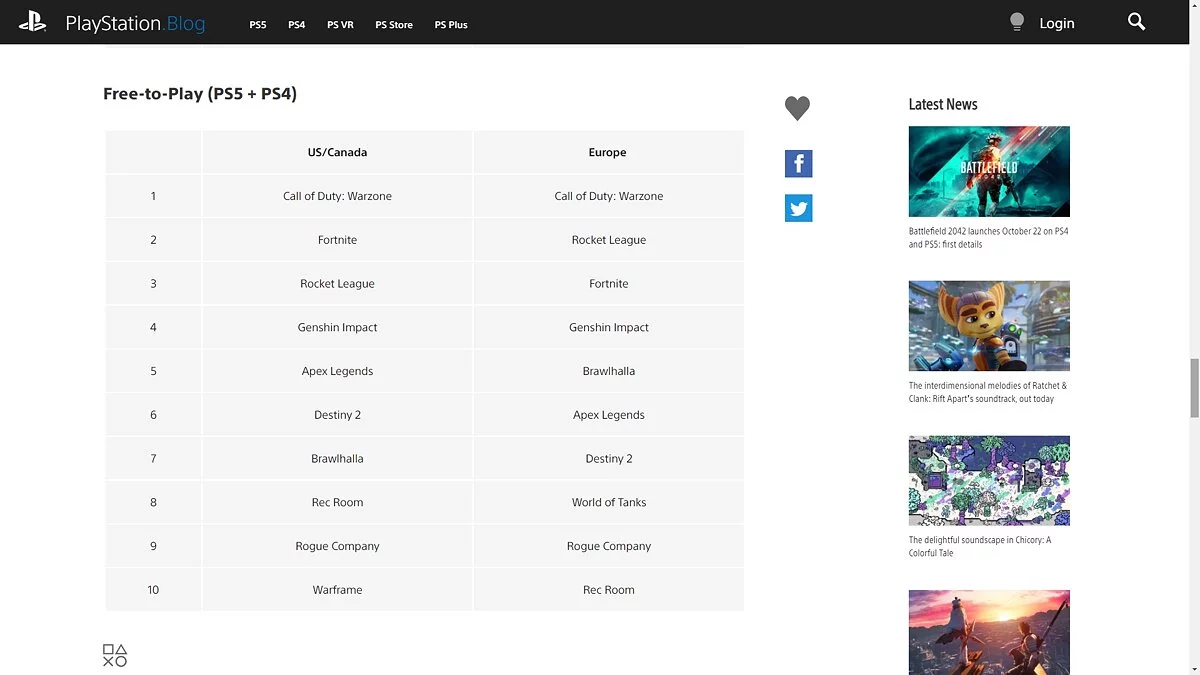The height and width of the screenshot is (675, 1200).
Task: Click rank number 5 in the table
Action: (153, 371)
